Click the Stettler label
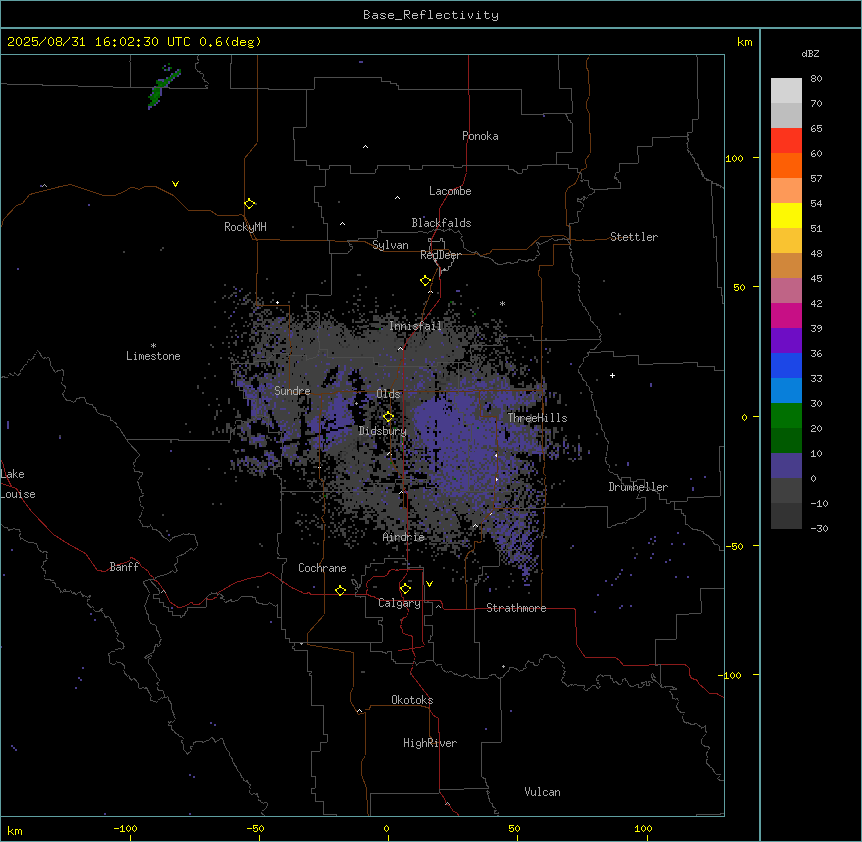 click(x=634, y=237)
